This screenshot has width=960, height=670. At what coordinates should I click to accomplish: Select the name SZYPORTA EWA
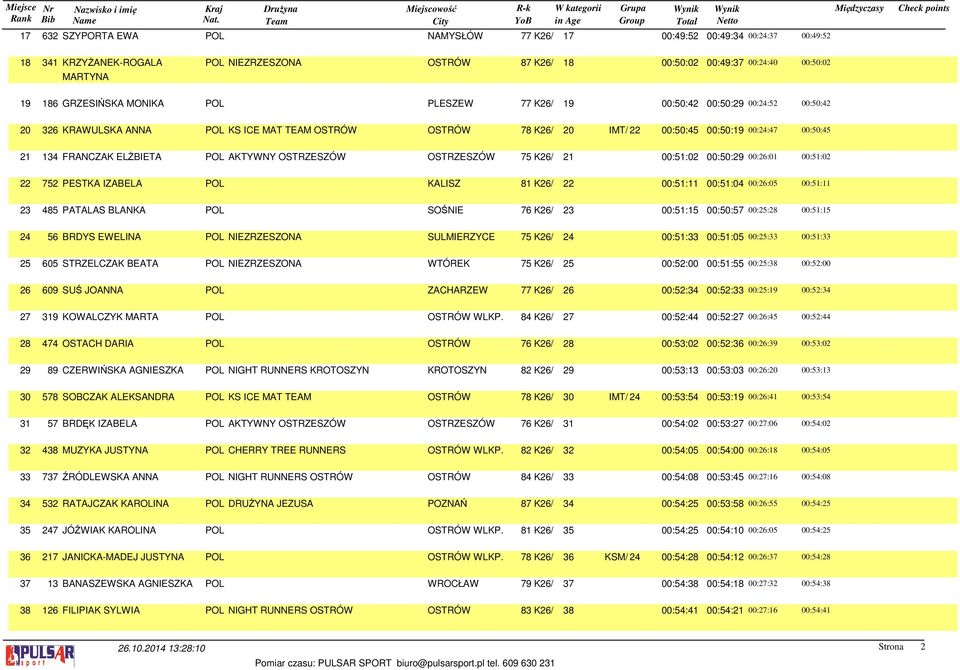100,36
